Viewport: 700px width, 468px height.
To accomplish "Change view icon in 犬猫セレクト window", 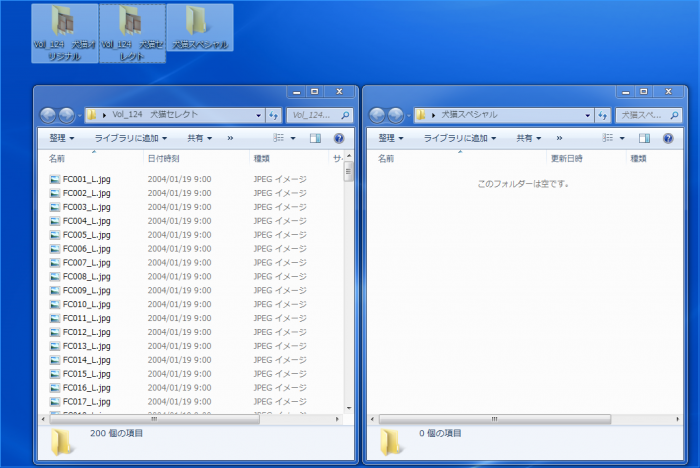I will (279, 138).
